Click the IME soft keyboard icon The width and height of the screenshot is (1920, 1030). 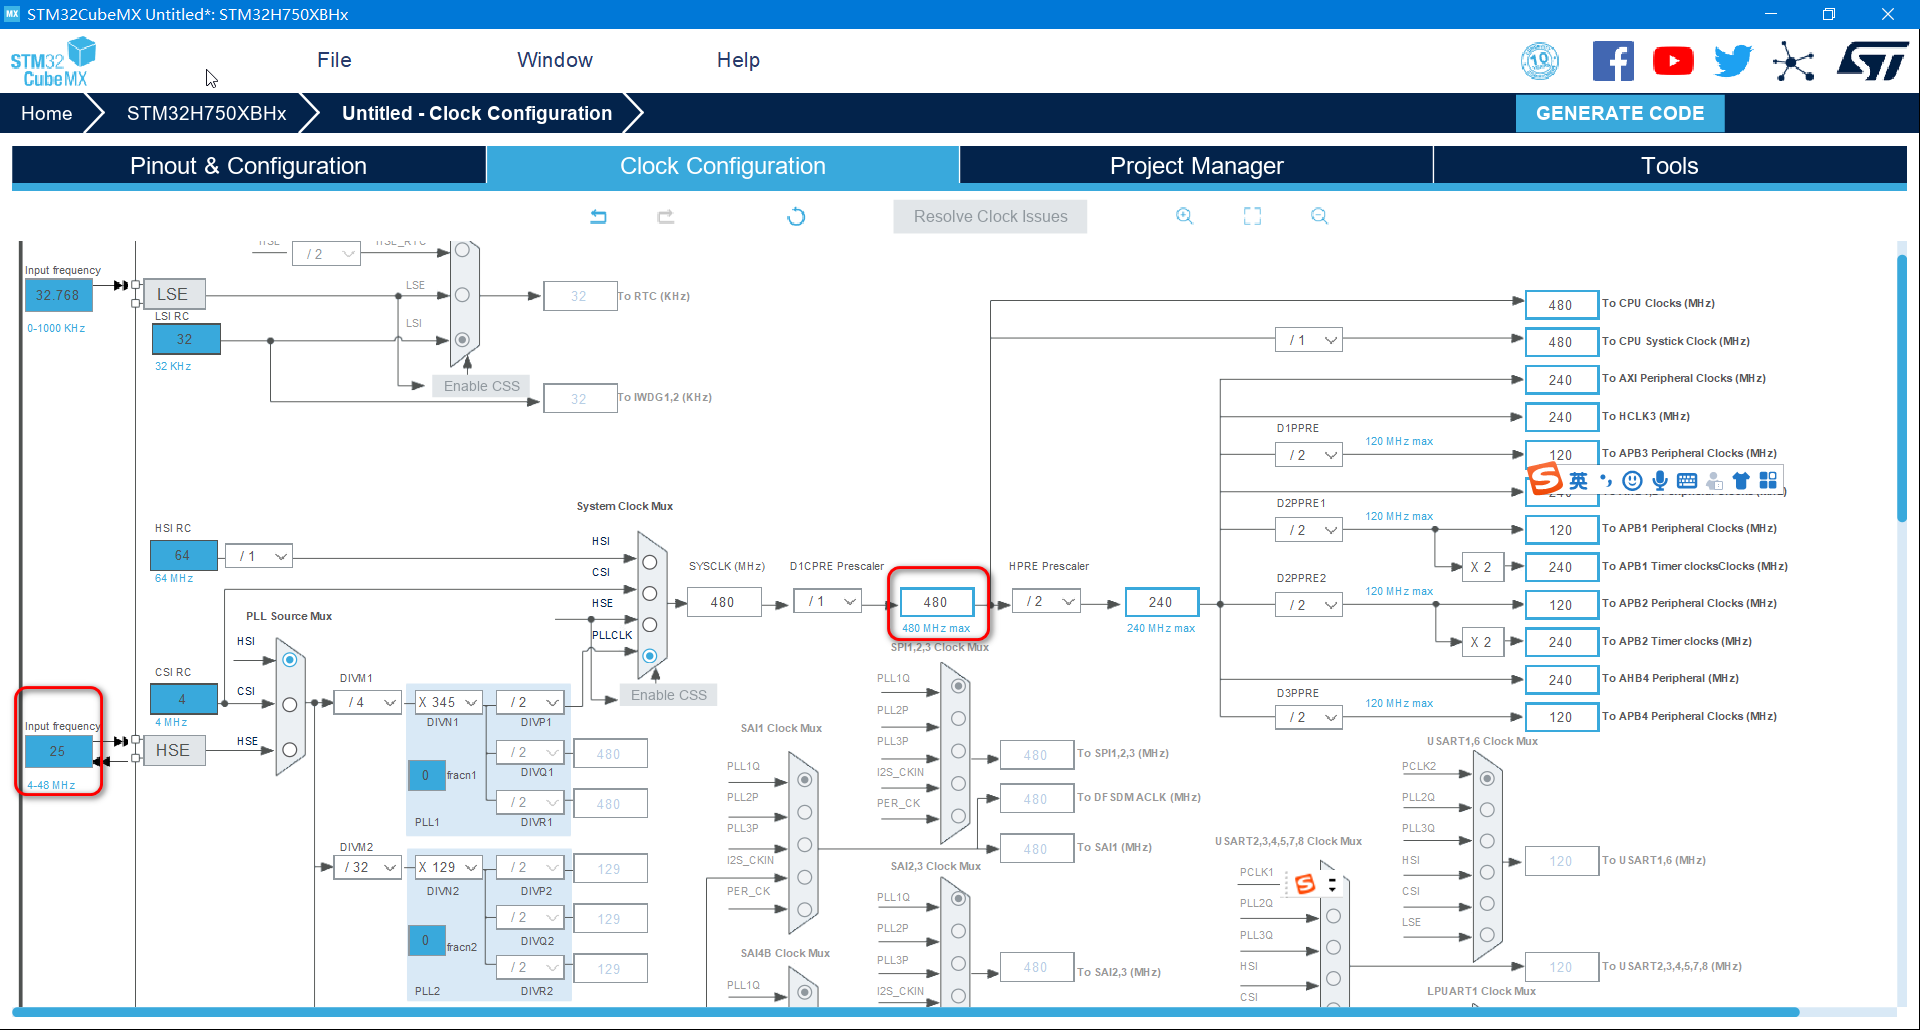tap(1687, 481)
